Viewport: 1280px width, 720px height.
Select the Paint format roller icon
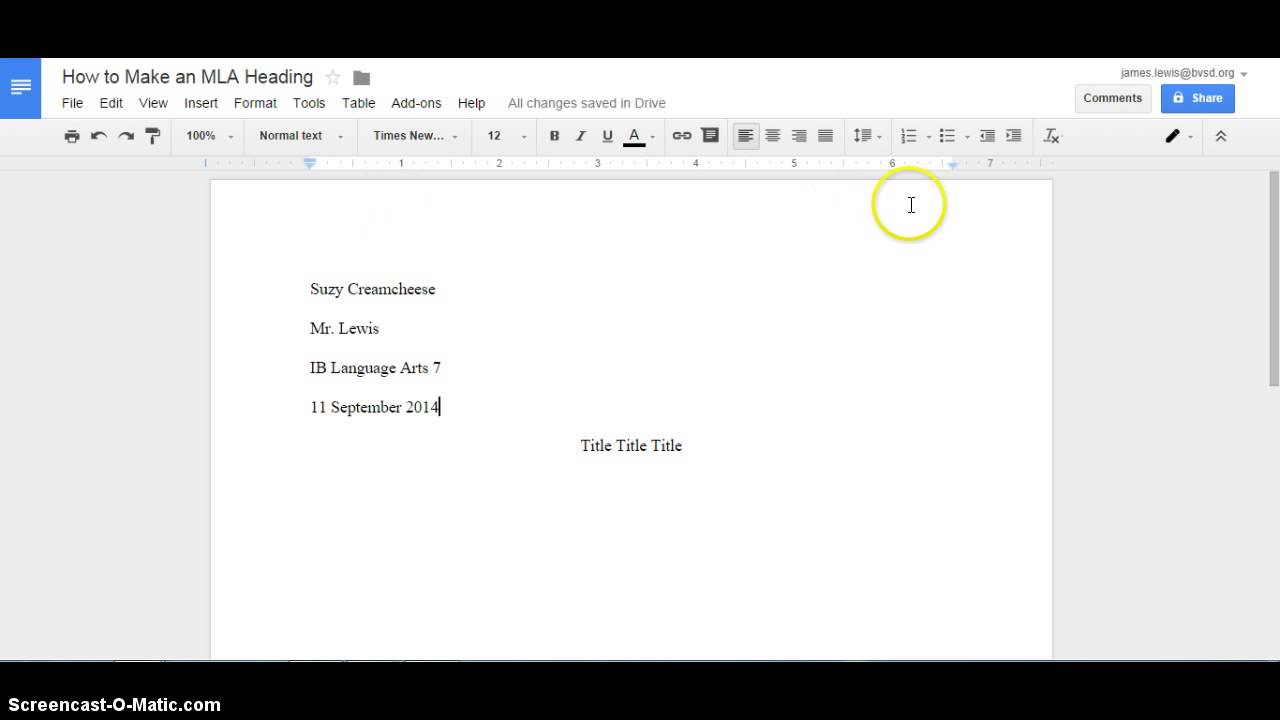[153, 136]
